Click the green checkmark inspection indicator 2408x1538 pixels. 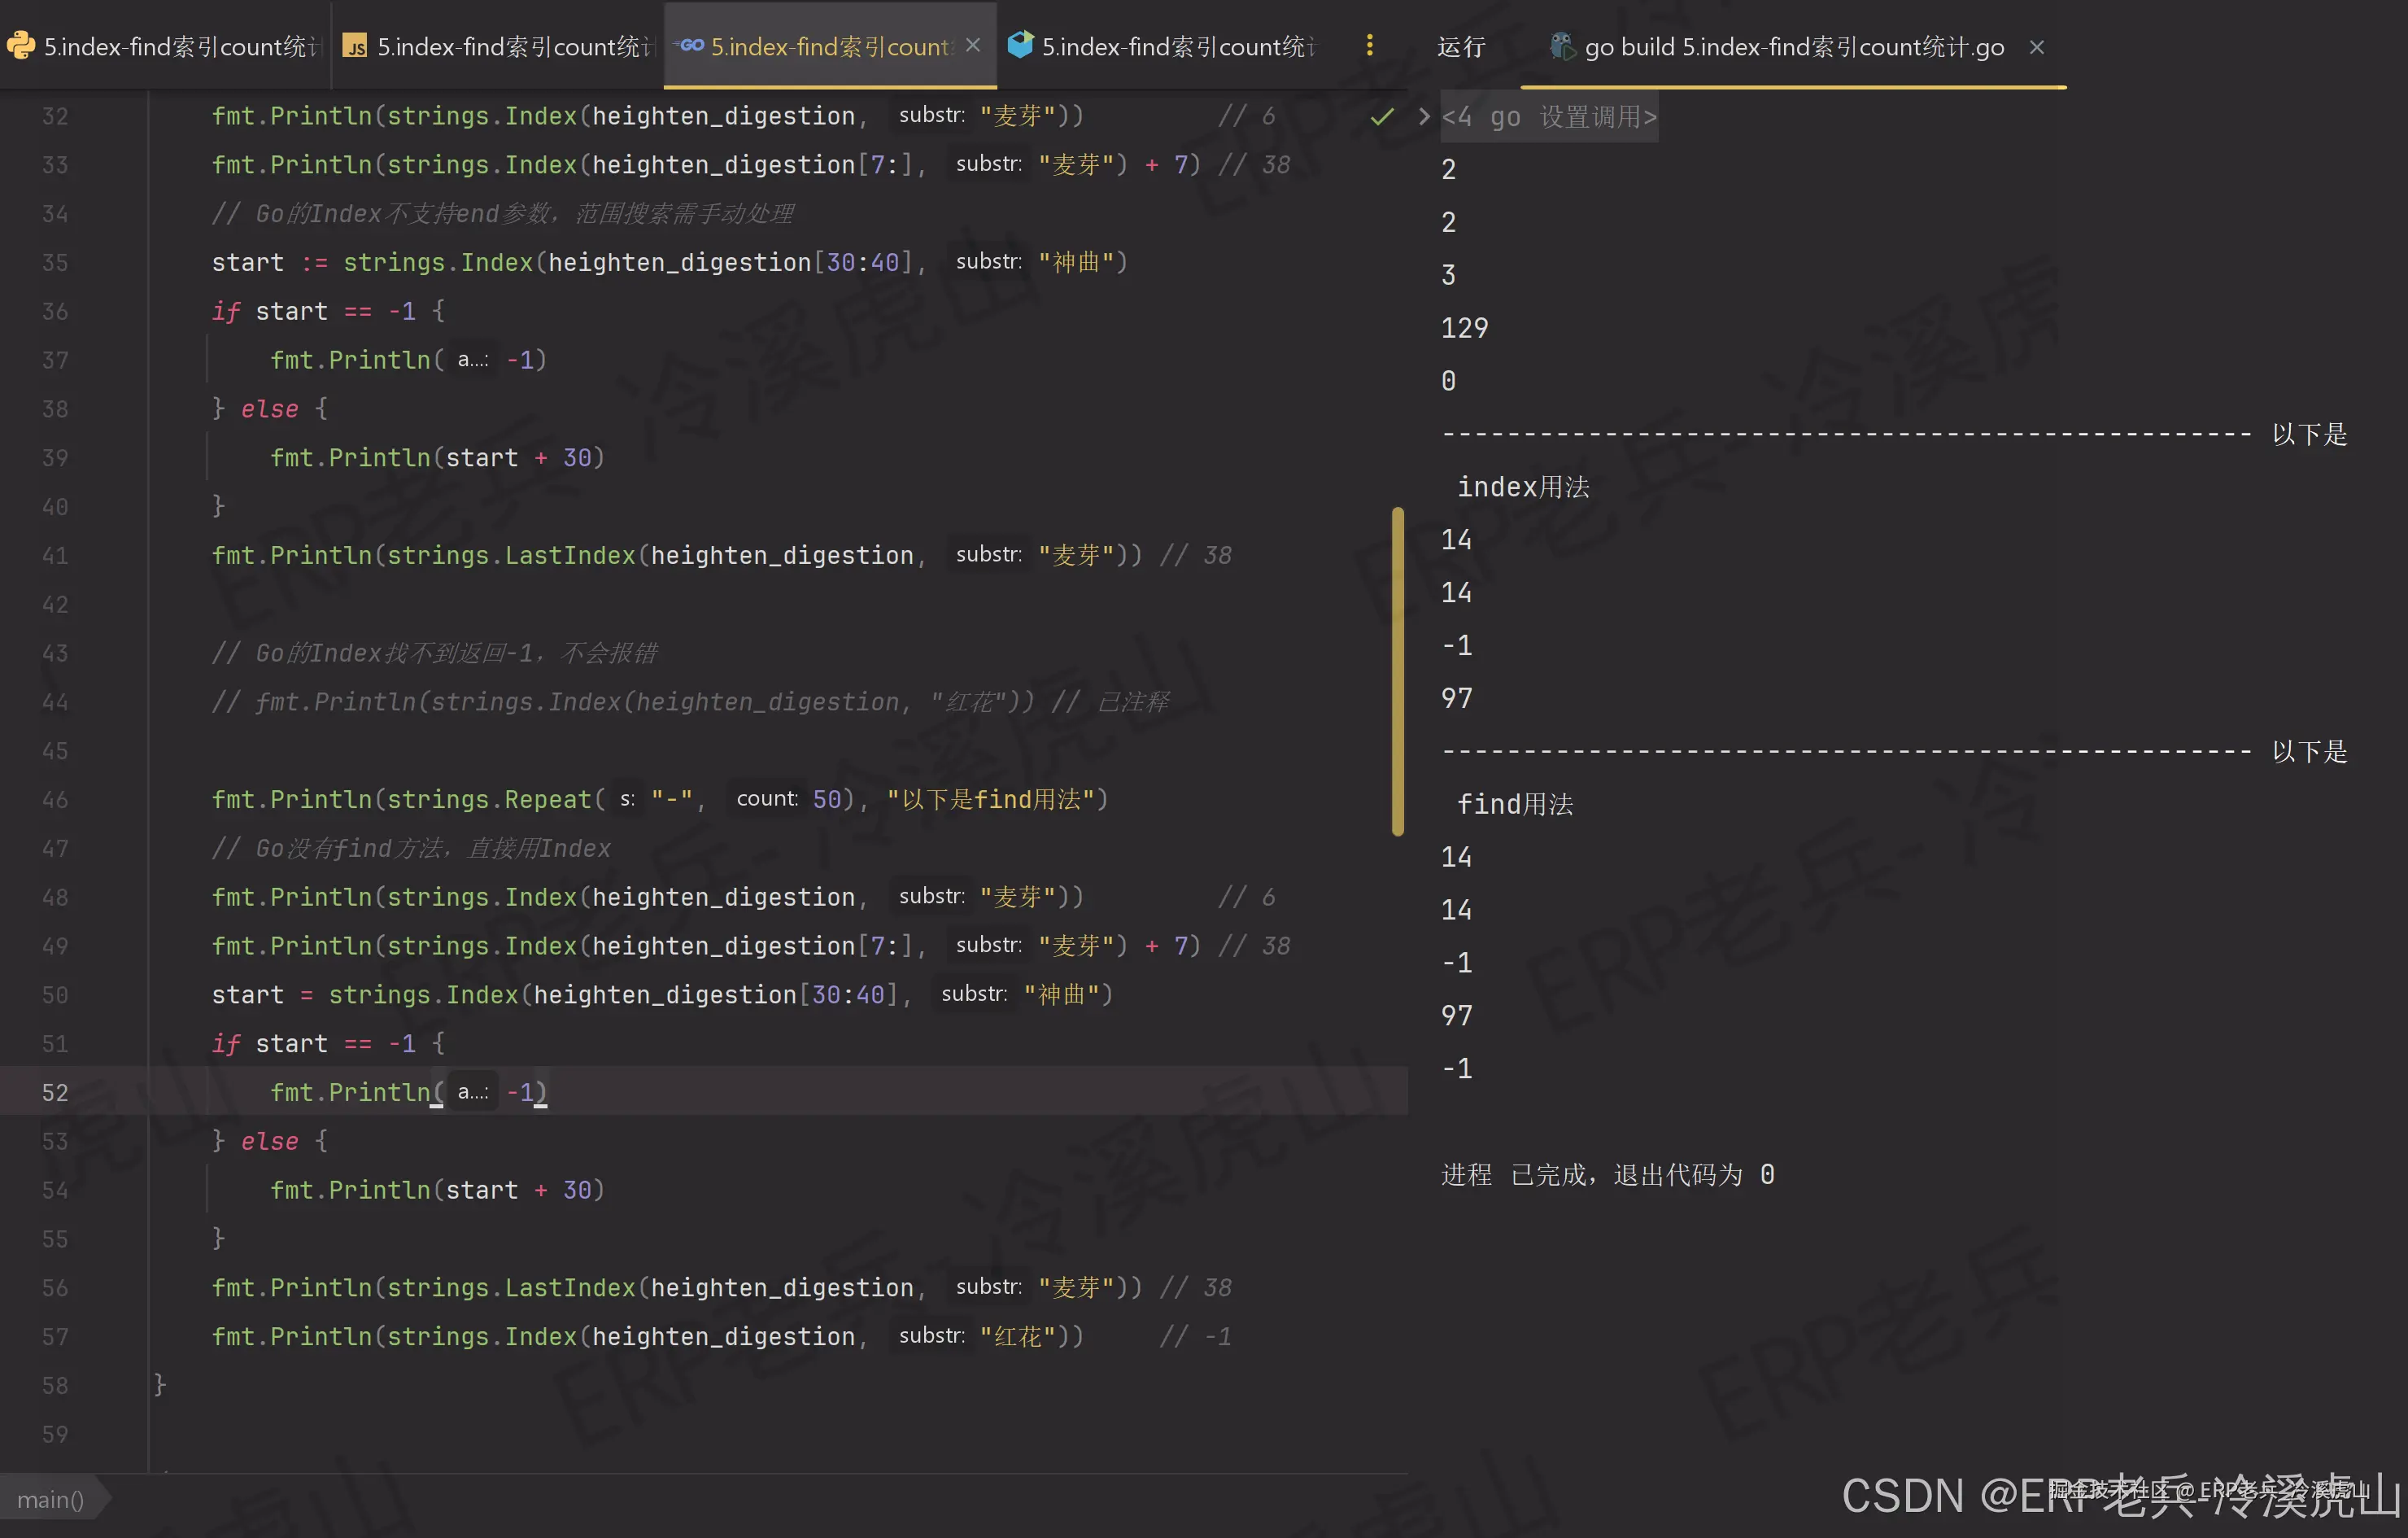[1381, 117]
